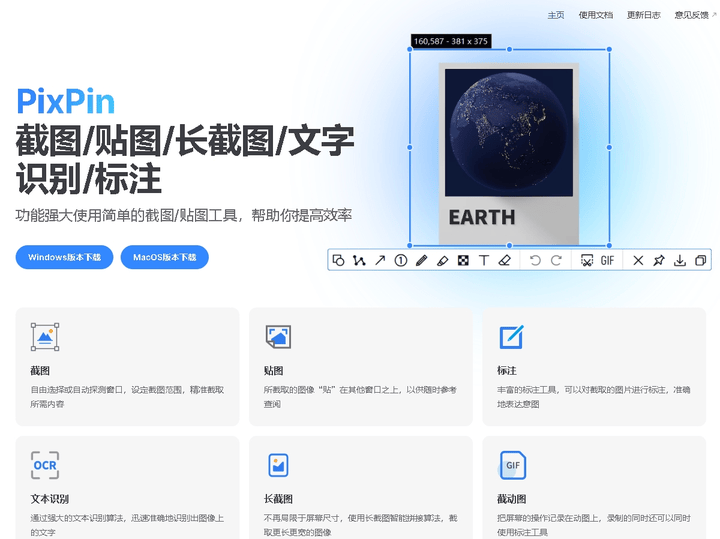Click the Windows版本下载 button
Viewport: 720px width, 539px height.
tap(64, 257)
